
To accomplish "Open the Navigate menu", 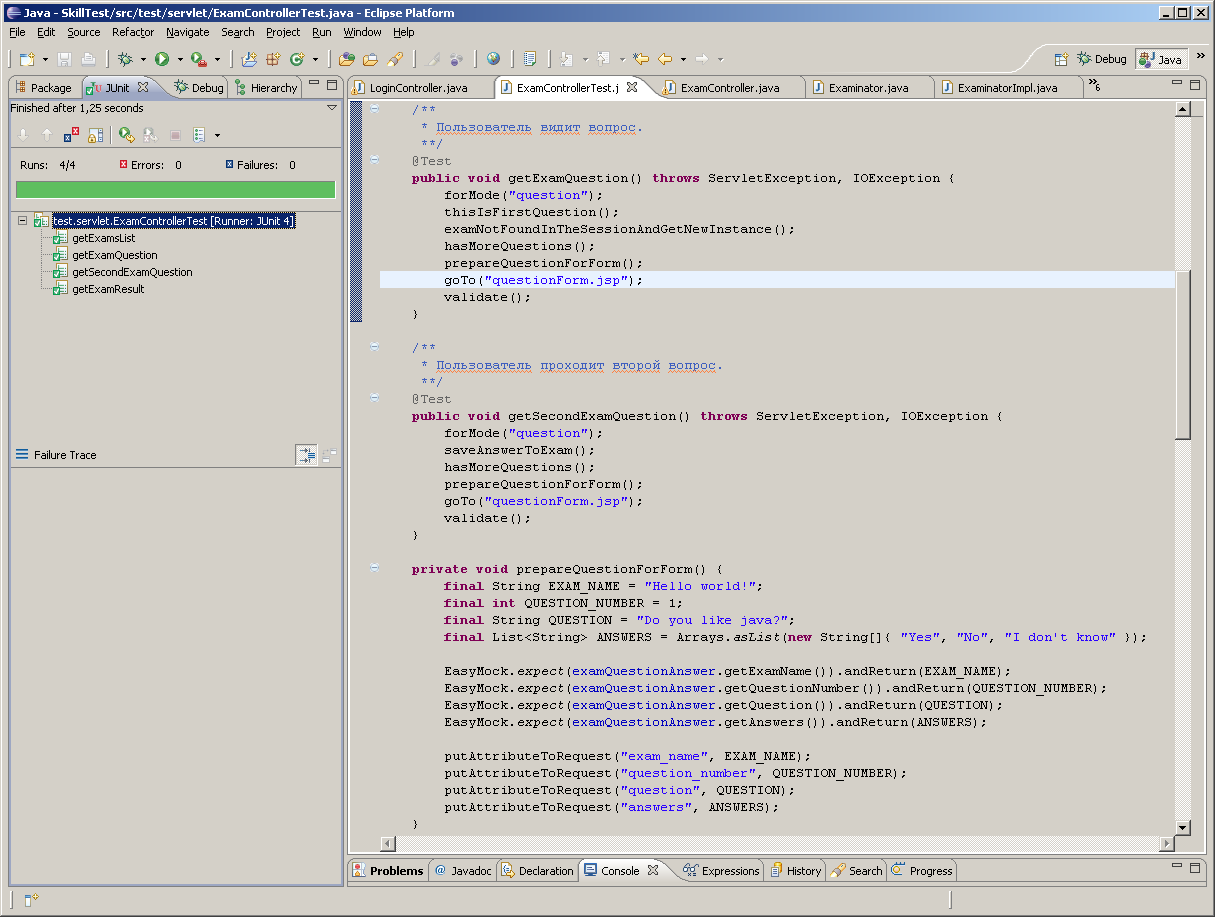I will coord(187,32).
